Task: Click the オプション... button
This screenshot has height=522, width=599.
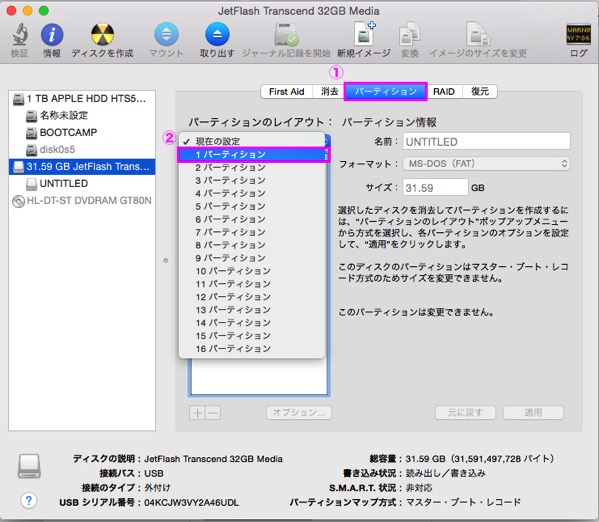Action: (299, 413)
